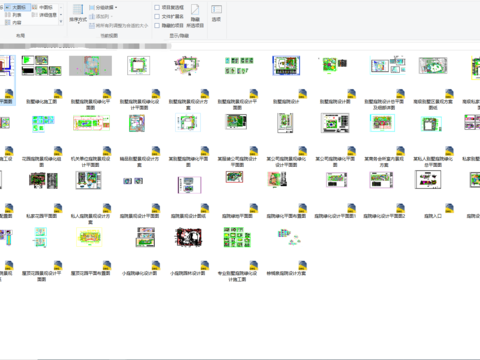Select the 庭院景观设计图纸 file thumbnail
480x360 pixels.
click(x=189, y=185)
